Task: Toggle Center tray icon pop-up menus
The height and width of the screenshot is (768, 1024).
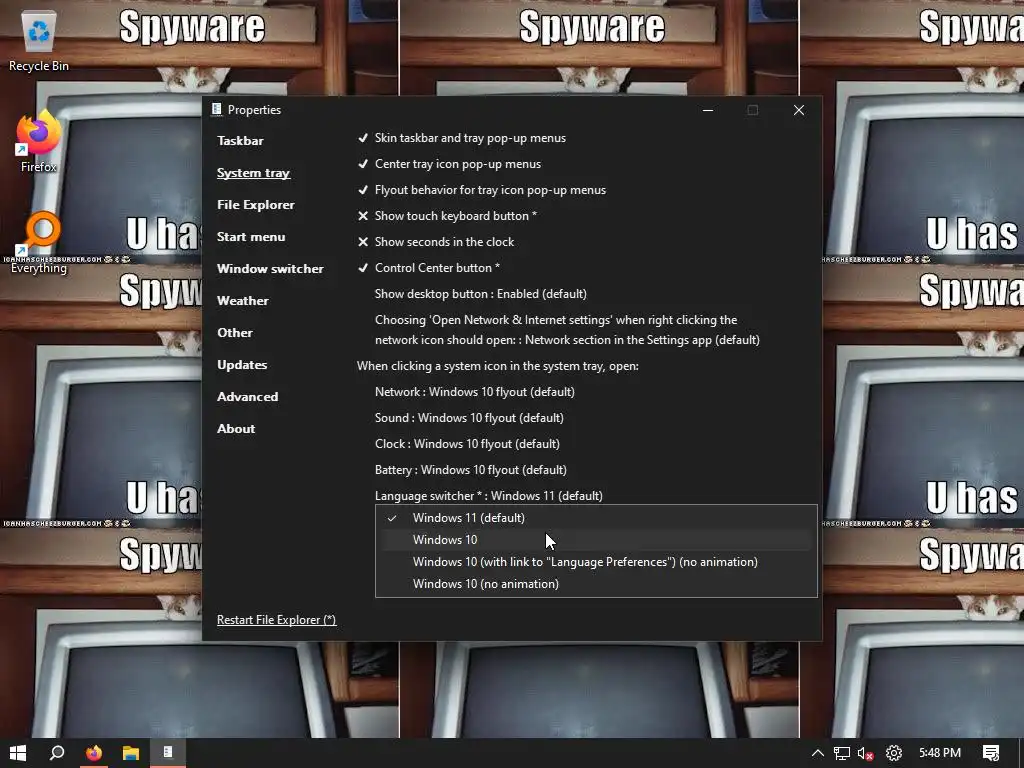Action: pos(449,164)
